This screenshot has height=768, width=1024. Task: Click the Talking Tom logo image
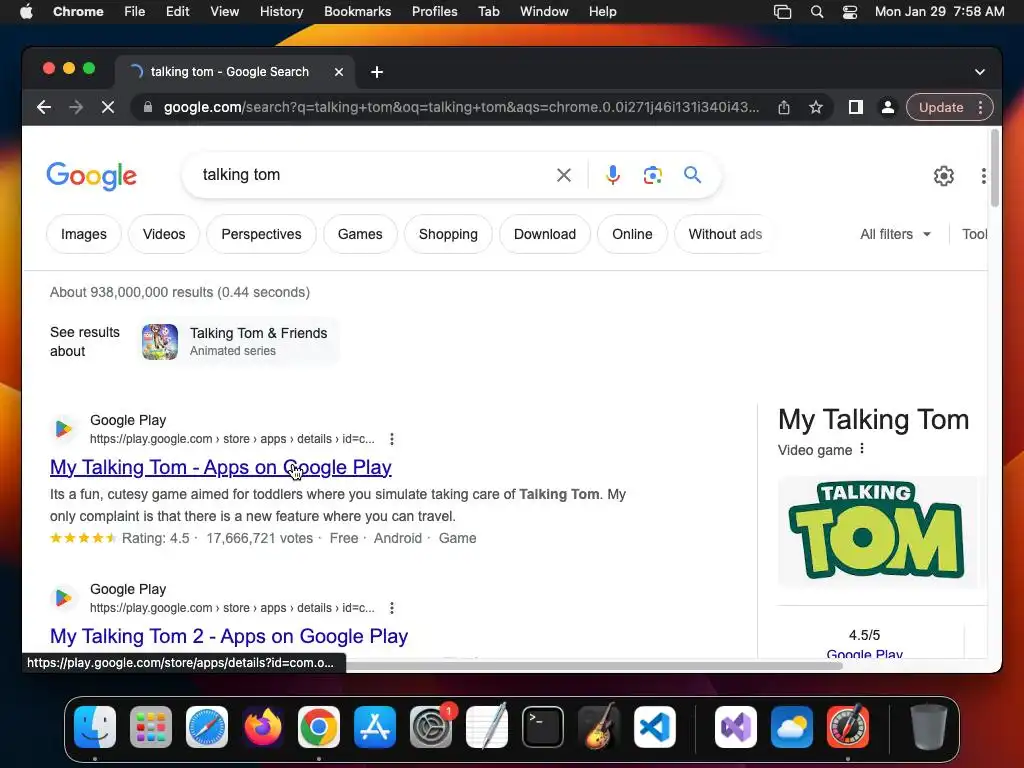[x=876, y=532]
